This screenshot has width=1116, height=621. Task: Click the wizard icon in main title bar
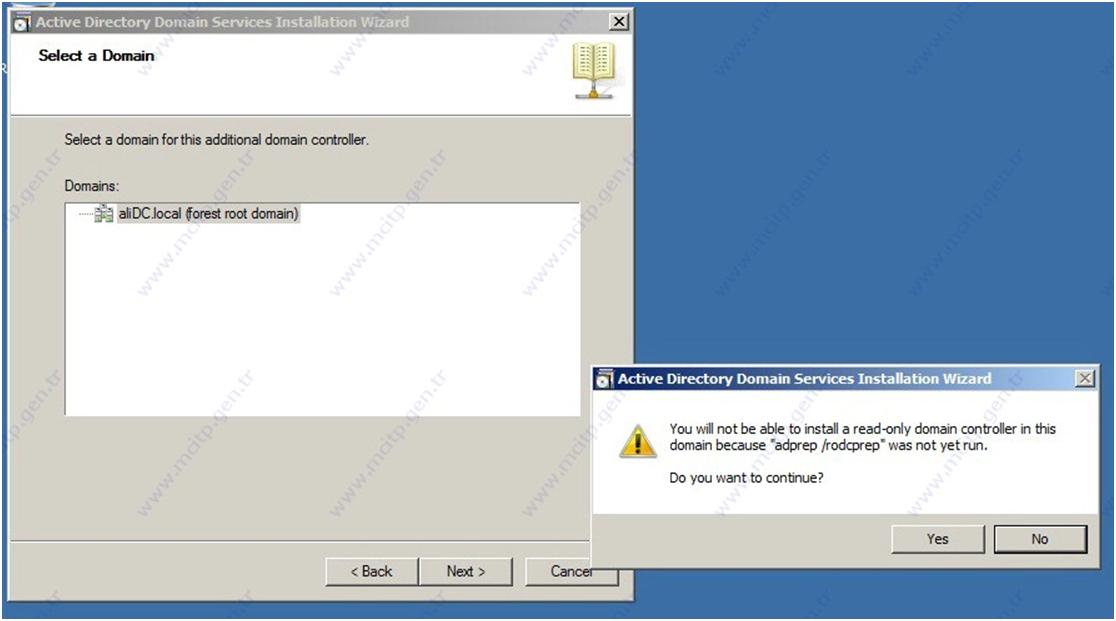[22, 22]
